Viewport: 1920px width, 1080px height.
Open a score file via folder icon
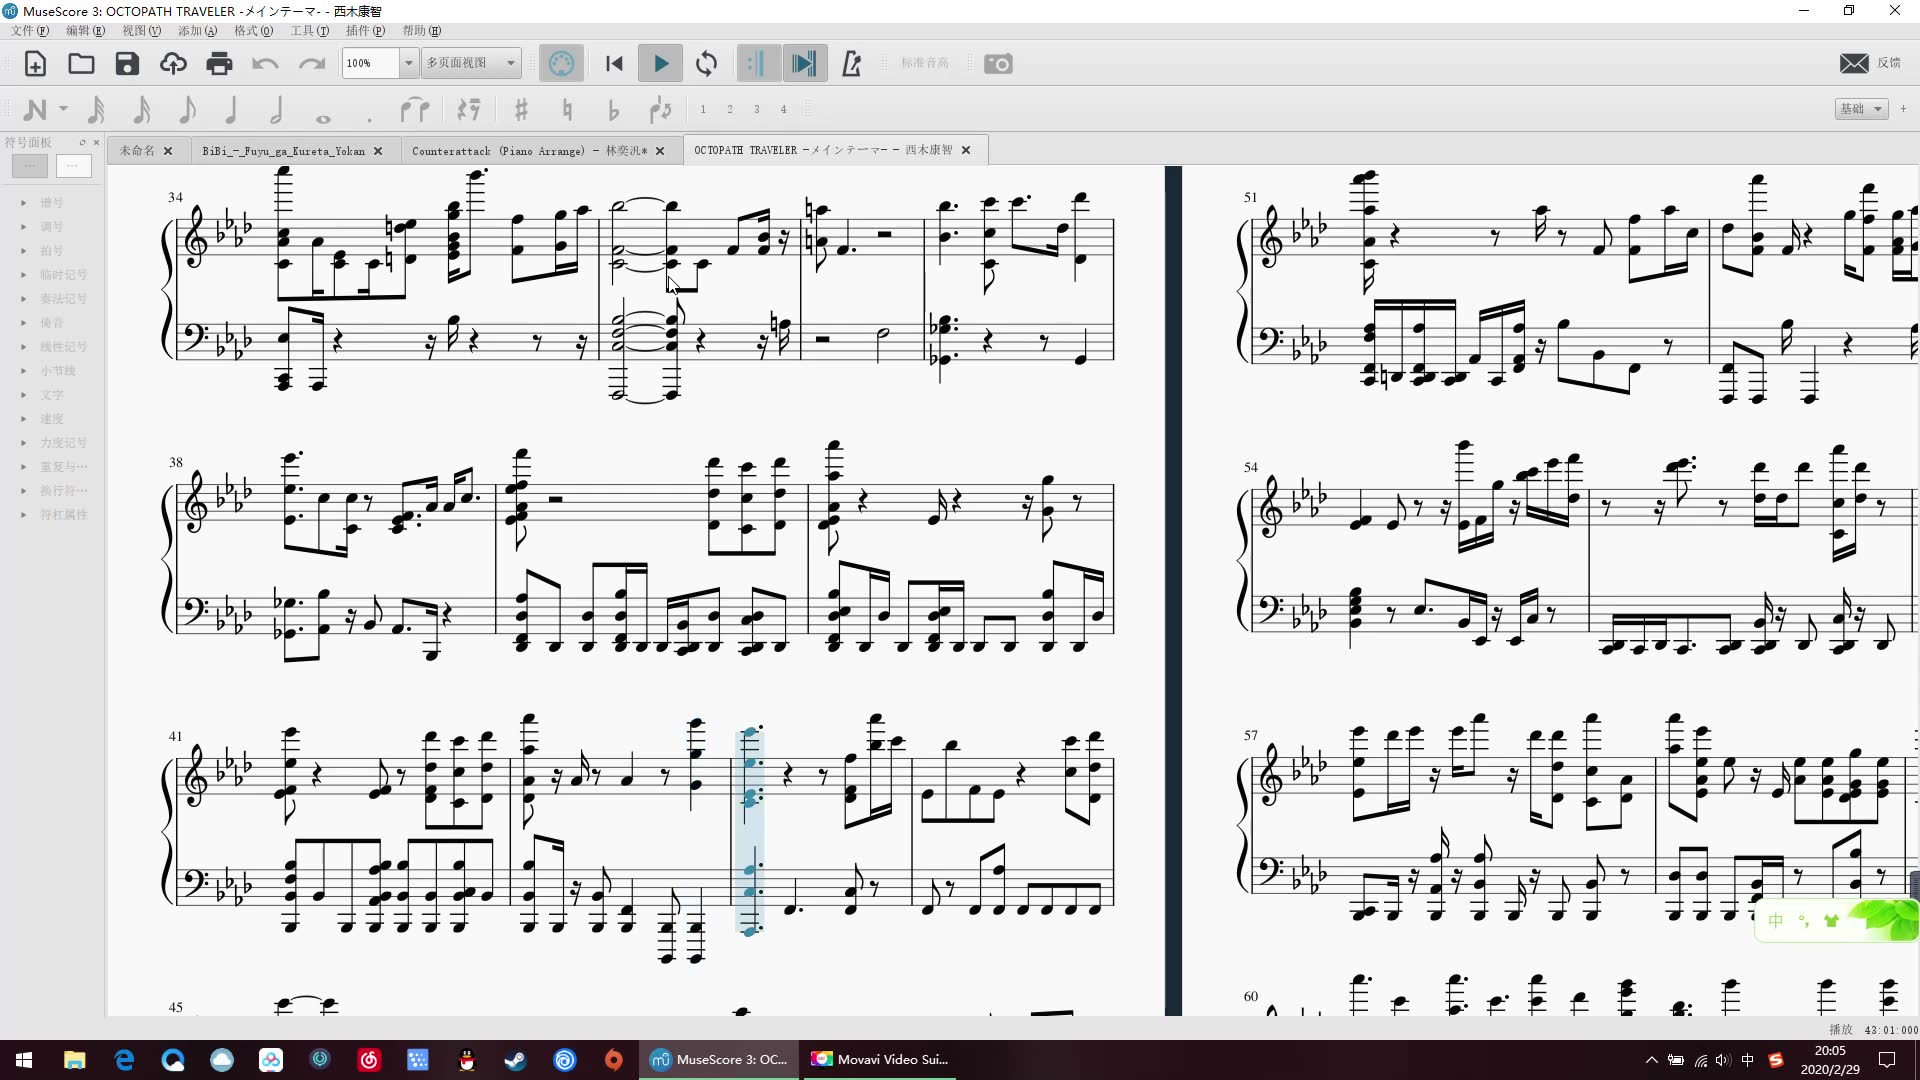[x=81, y=64]
